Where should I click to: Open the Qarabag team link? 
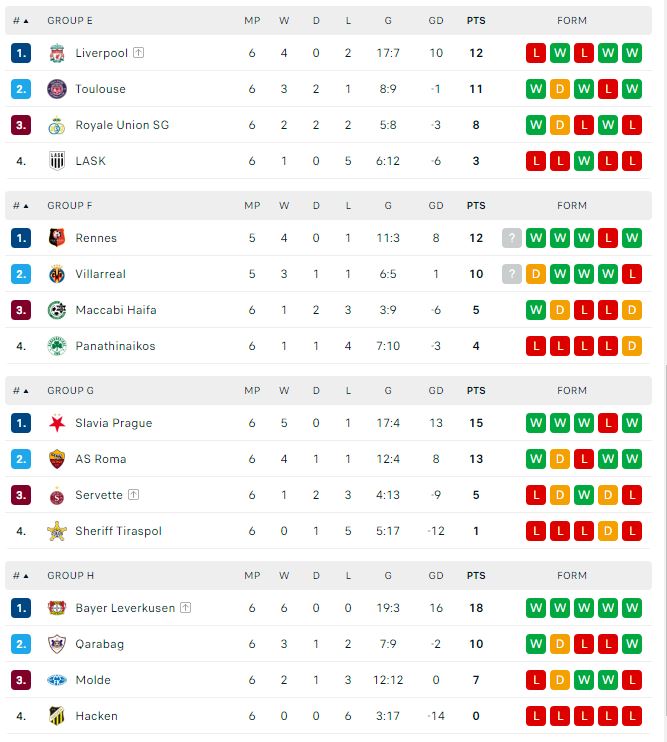pos(99,644)
